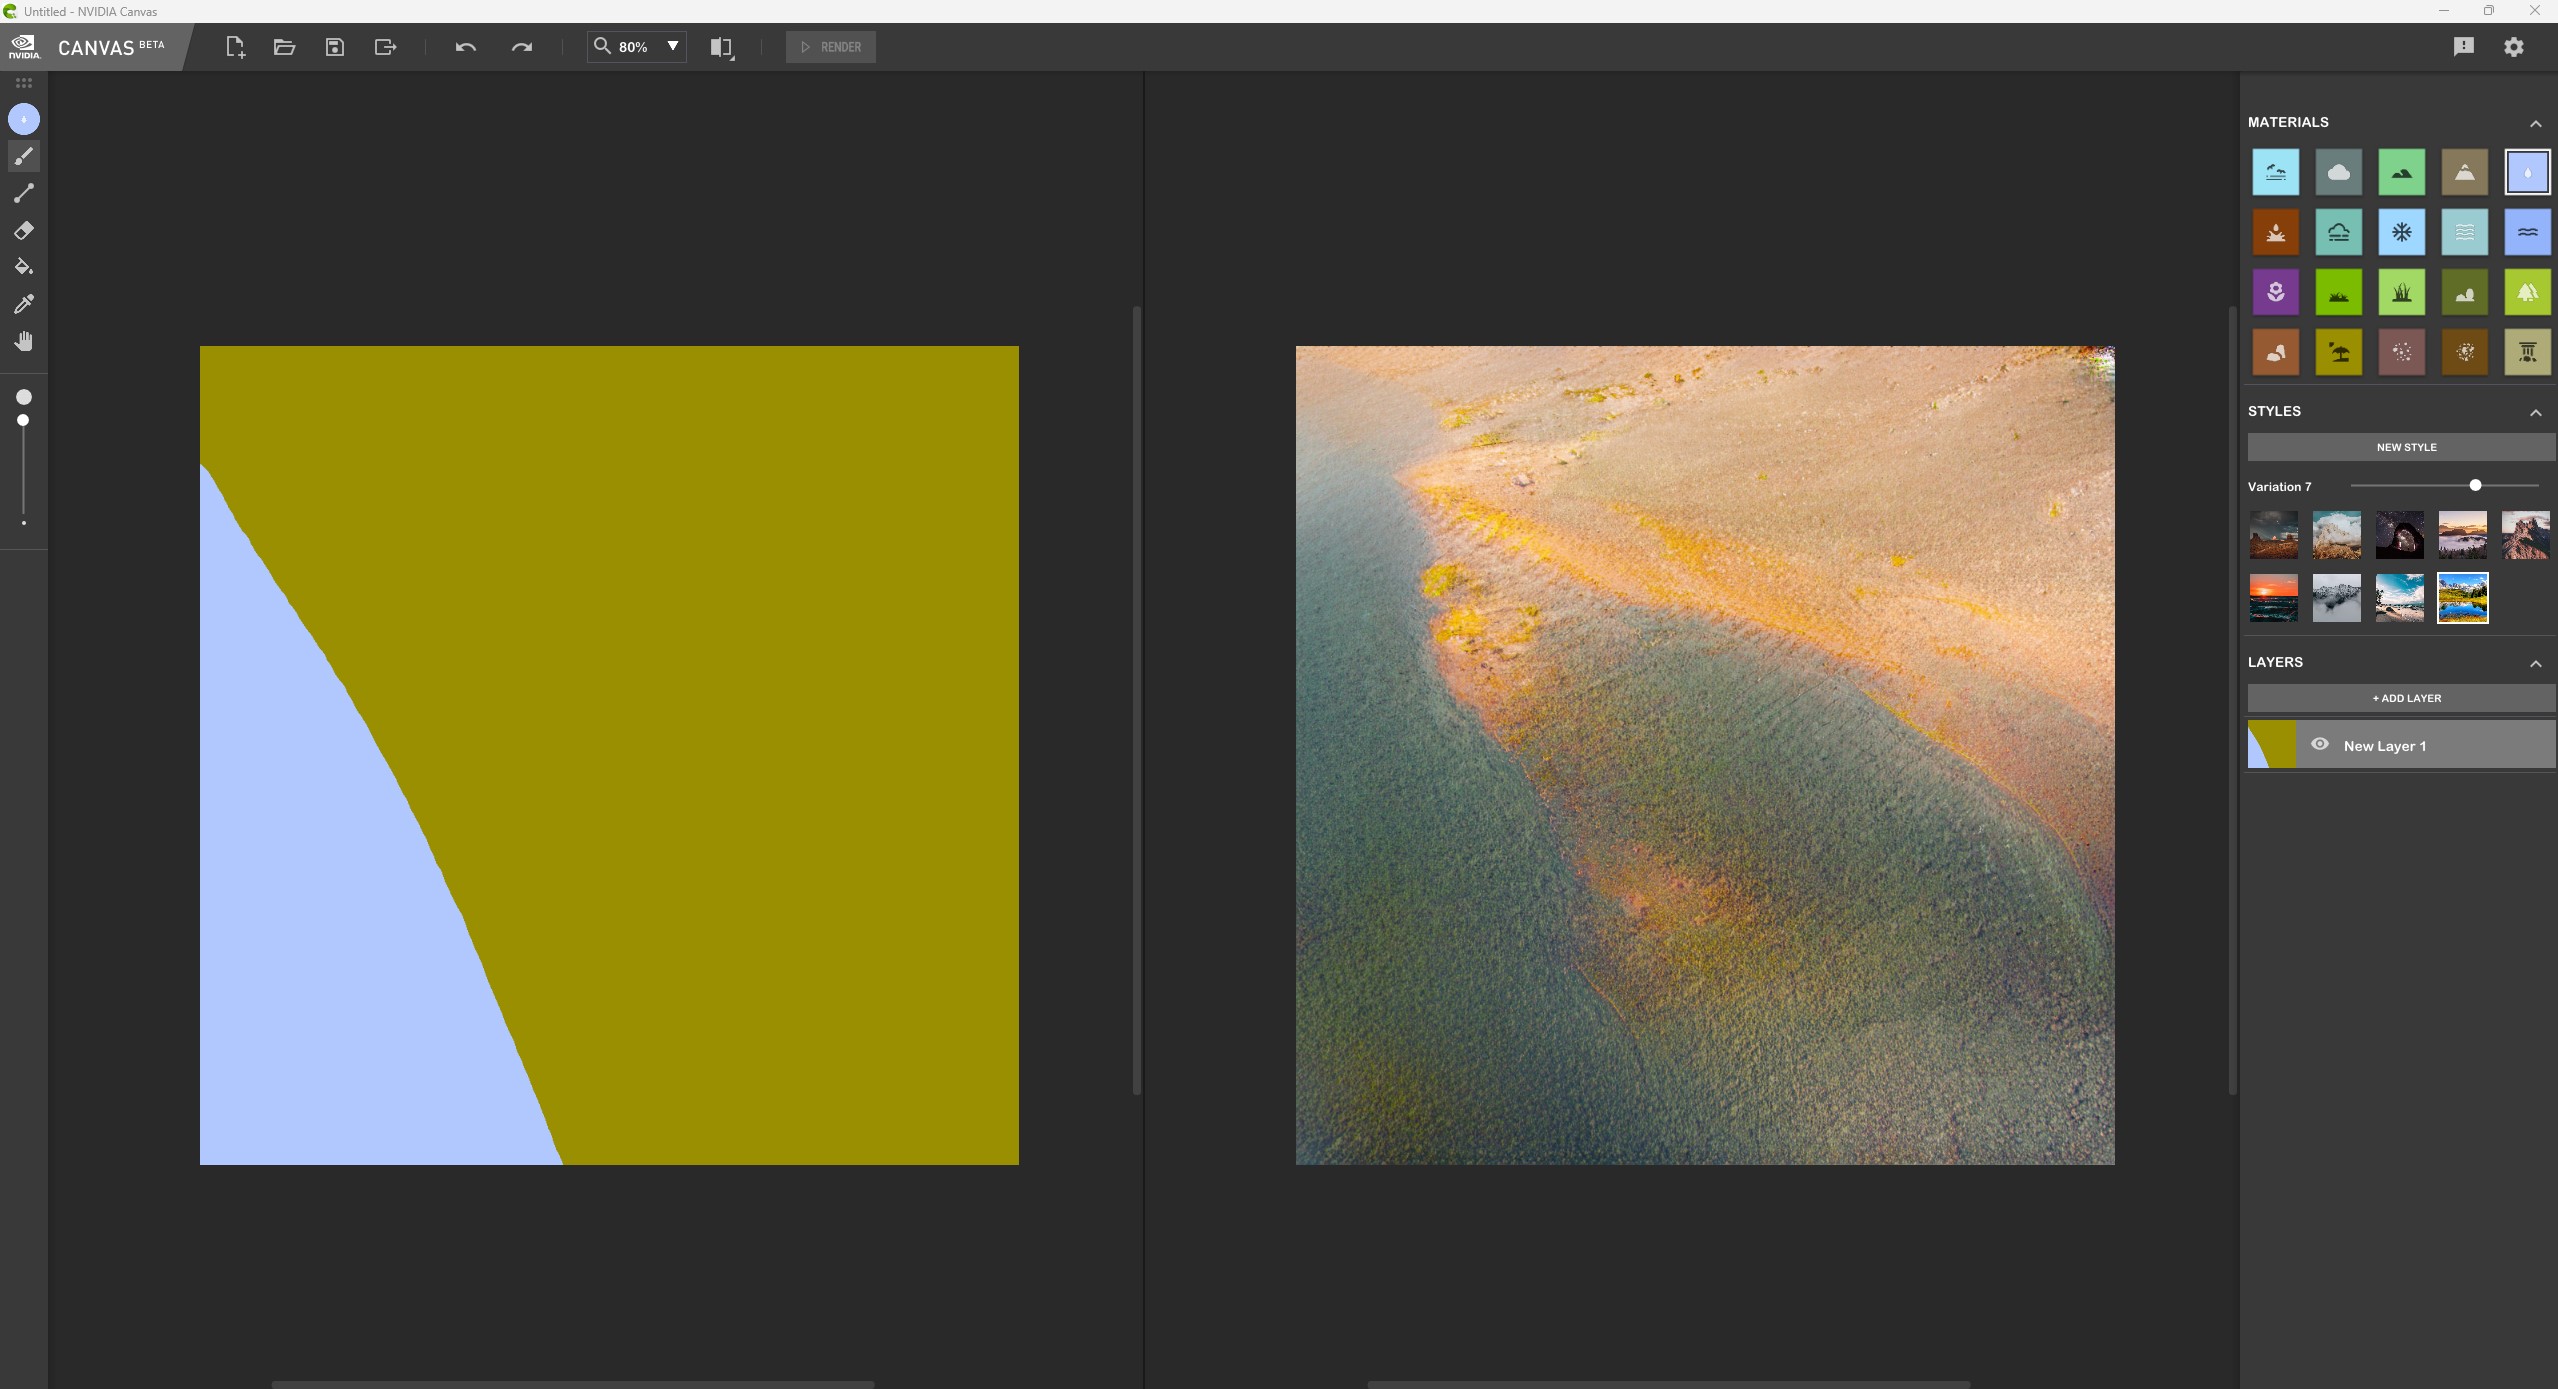Pick the desert storm style thumbnail
2558x1389 pixels.
point(2274,535)
